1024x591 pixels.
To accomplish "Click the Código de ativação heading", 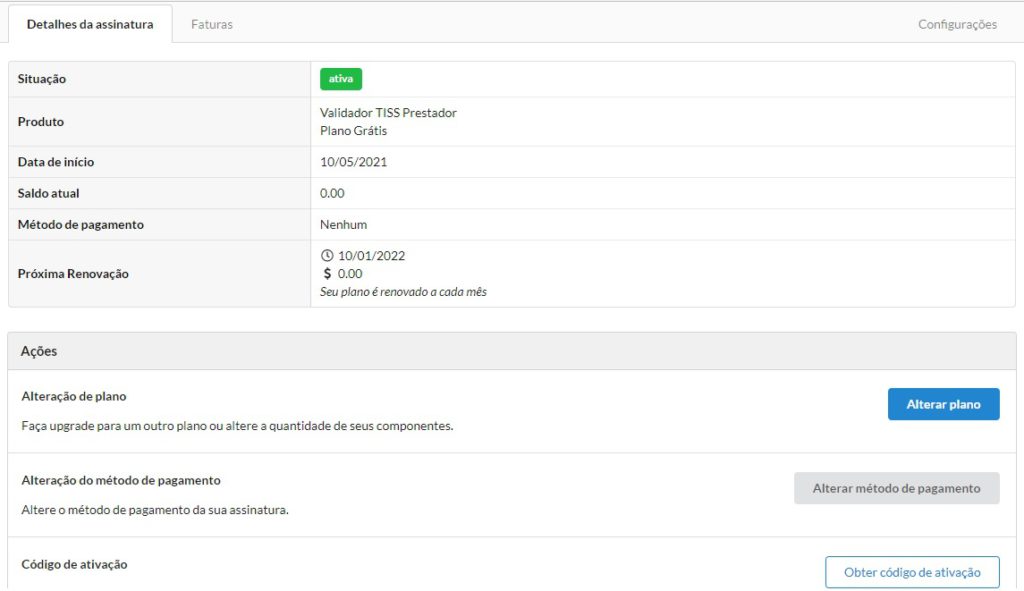I will (74, 565).
